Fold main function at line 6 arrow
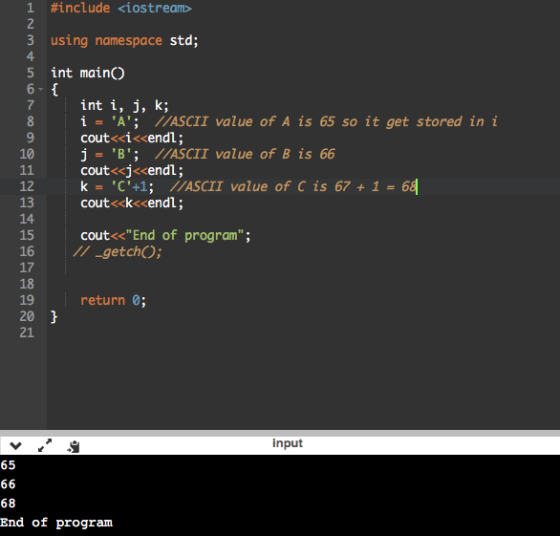This screenshot has width=560, height=536. coord(41,89)
